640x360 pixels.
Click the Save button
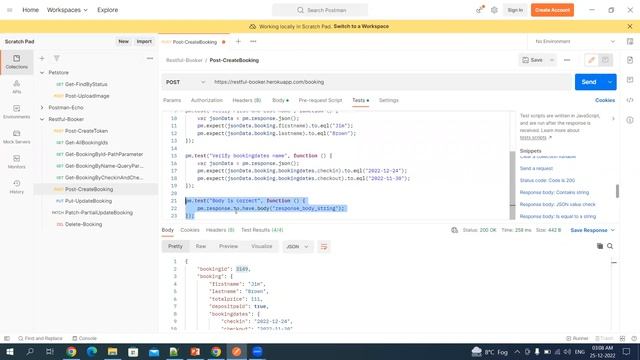pos(533,60)
